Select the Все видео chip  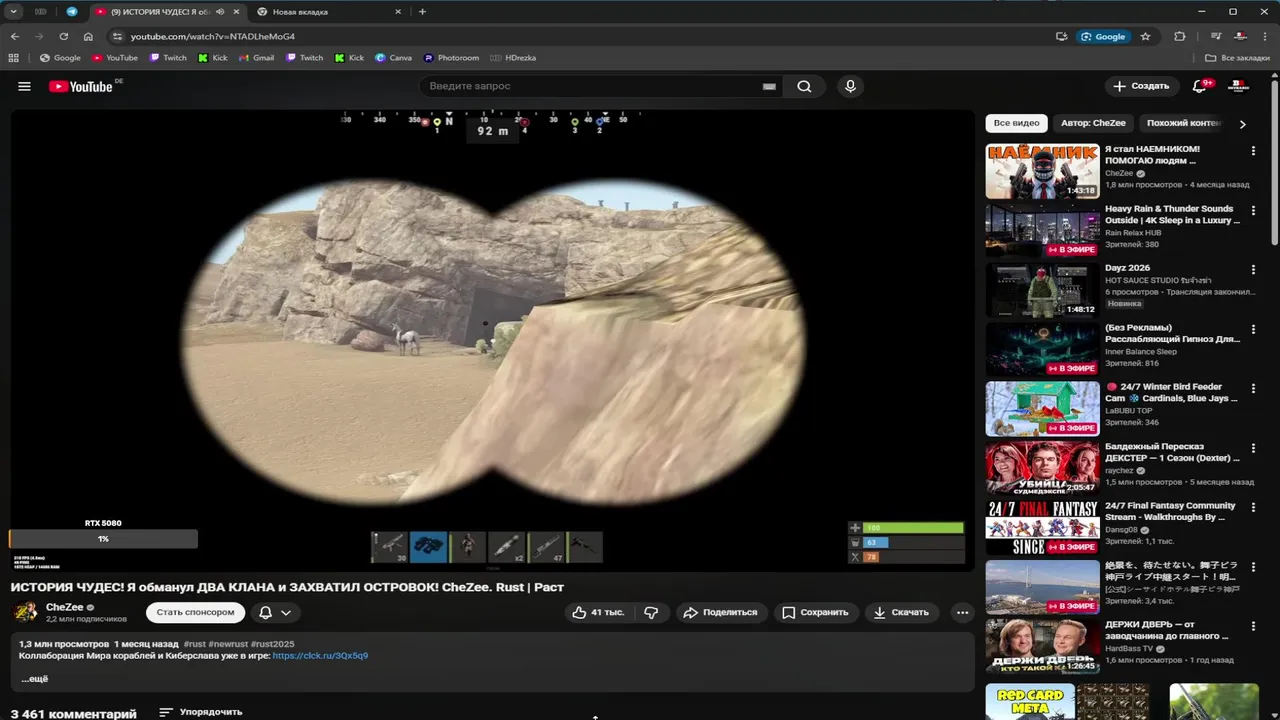(x=1016, y=123)
